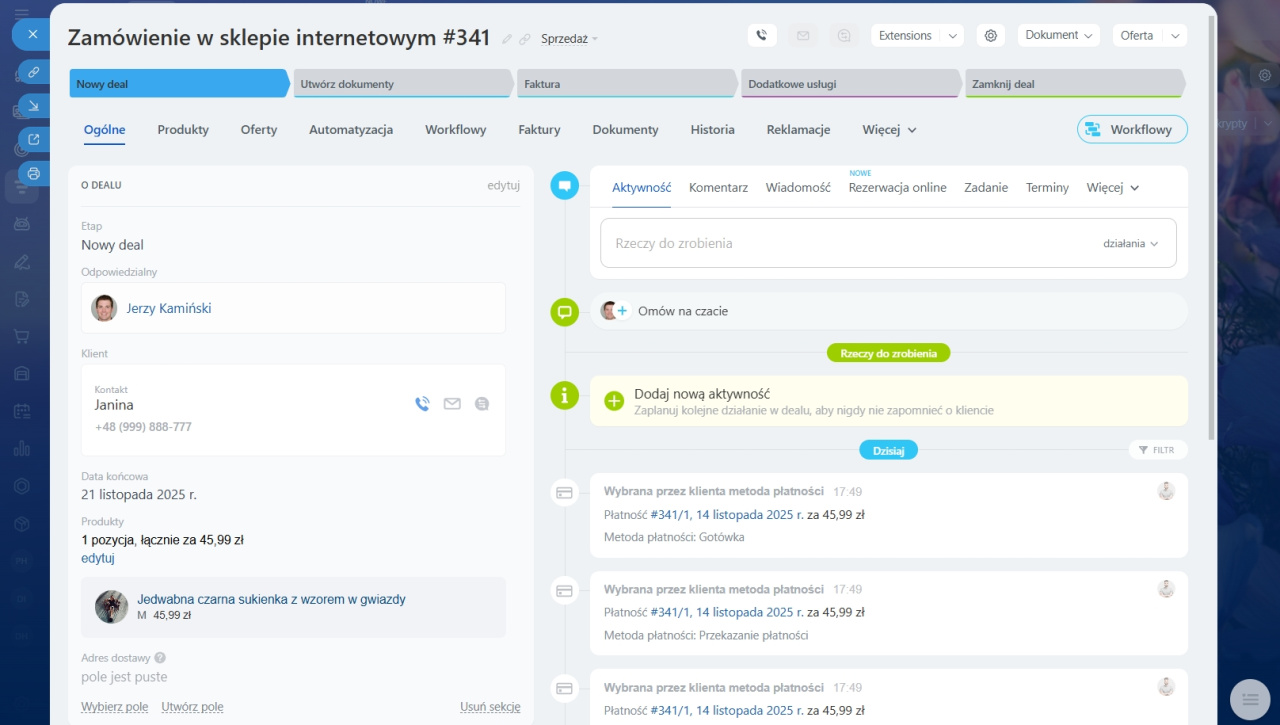Set deal stage to Faktura
Image resolution: width=1280 pixels, height=725 pixels.
[x=626, y=84]
